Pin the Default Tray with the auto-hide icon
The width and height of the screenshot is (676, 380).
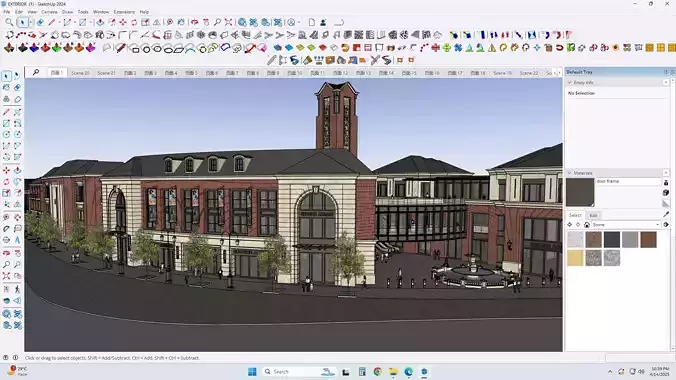[666, 72]
